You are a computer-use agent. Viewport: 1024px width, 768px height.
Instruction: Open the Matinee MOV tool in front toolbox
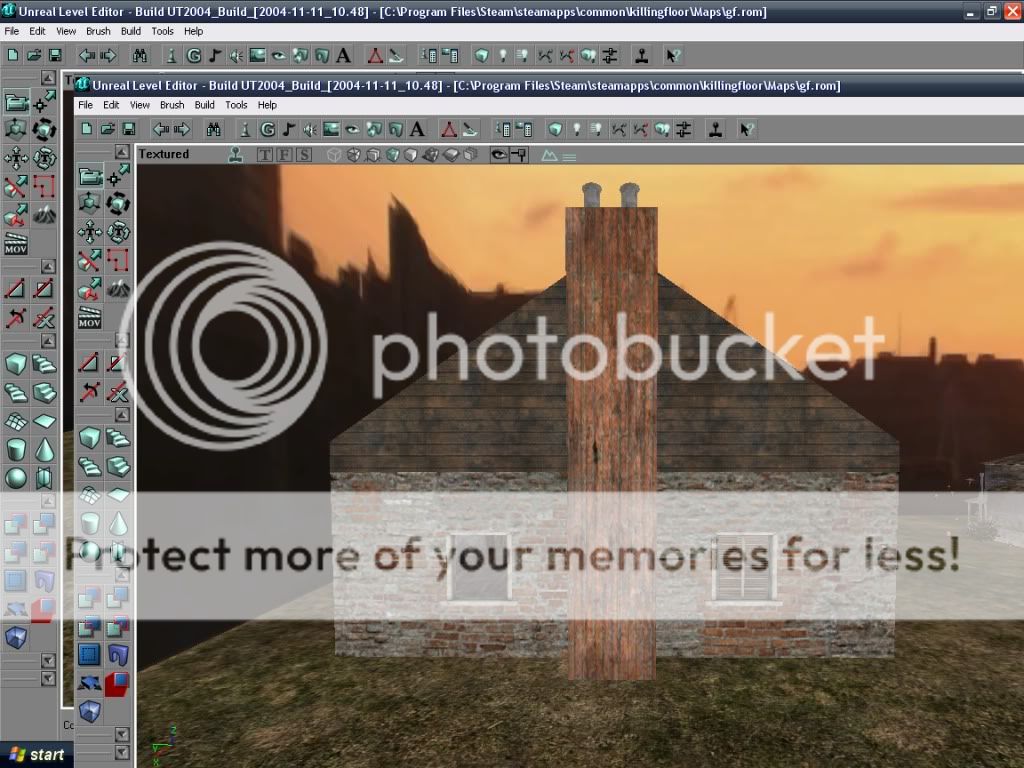90,319
